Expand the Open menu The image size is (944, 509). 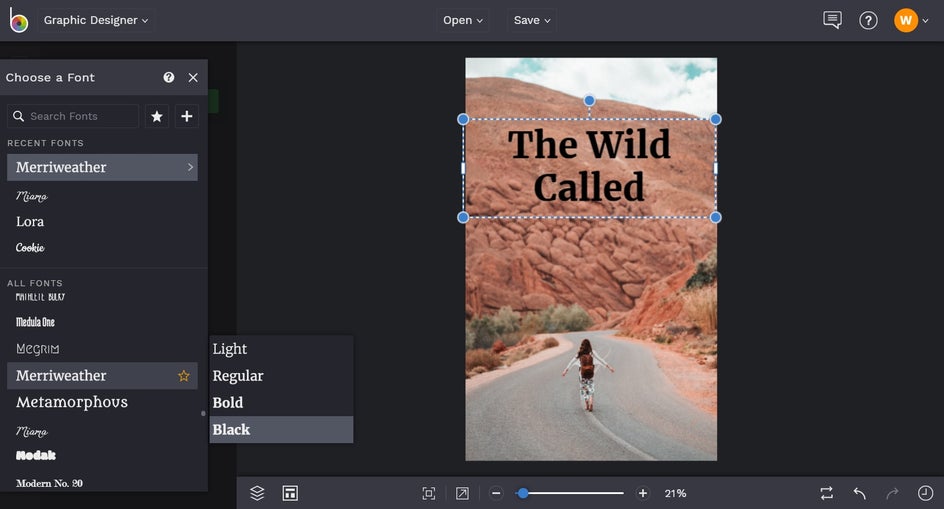pos(462,20)
